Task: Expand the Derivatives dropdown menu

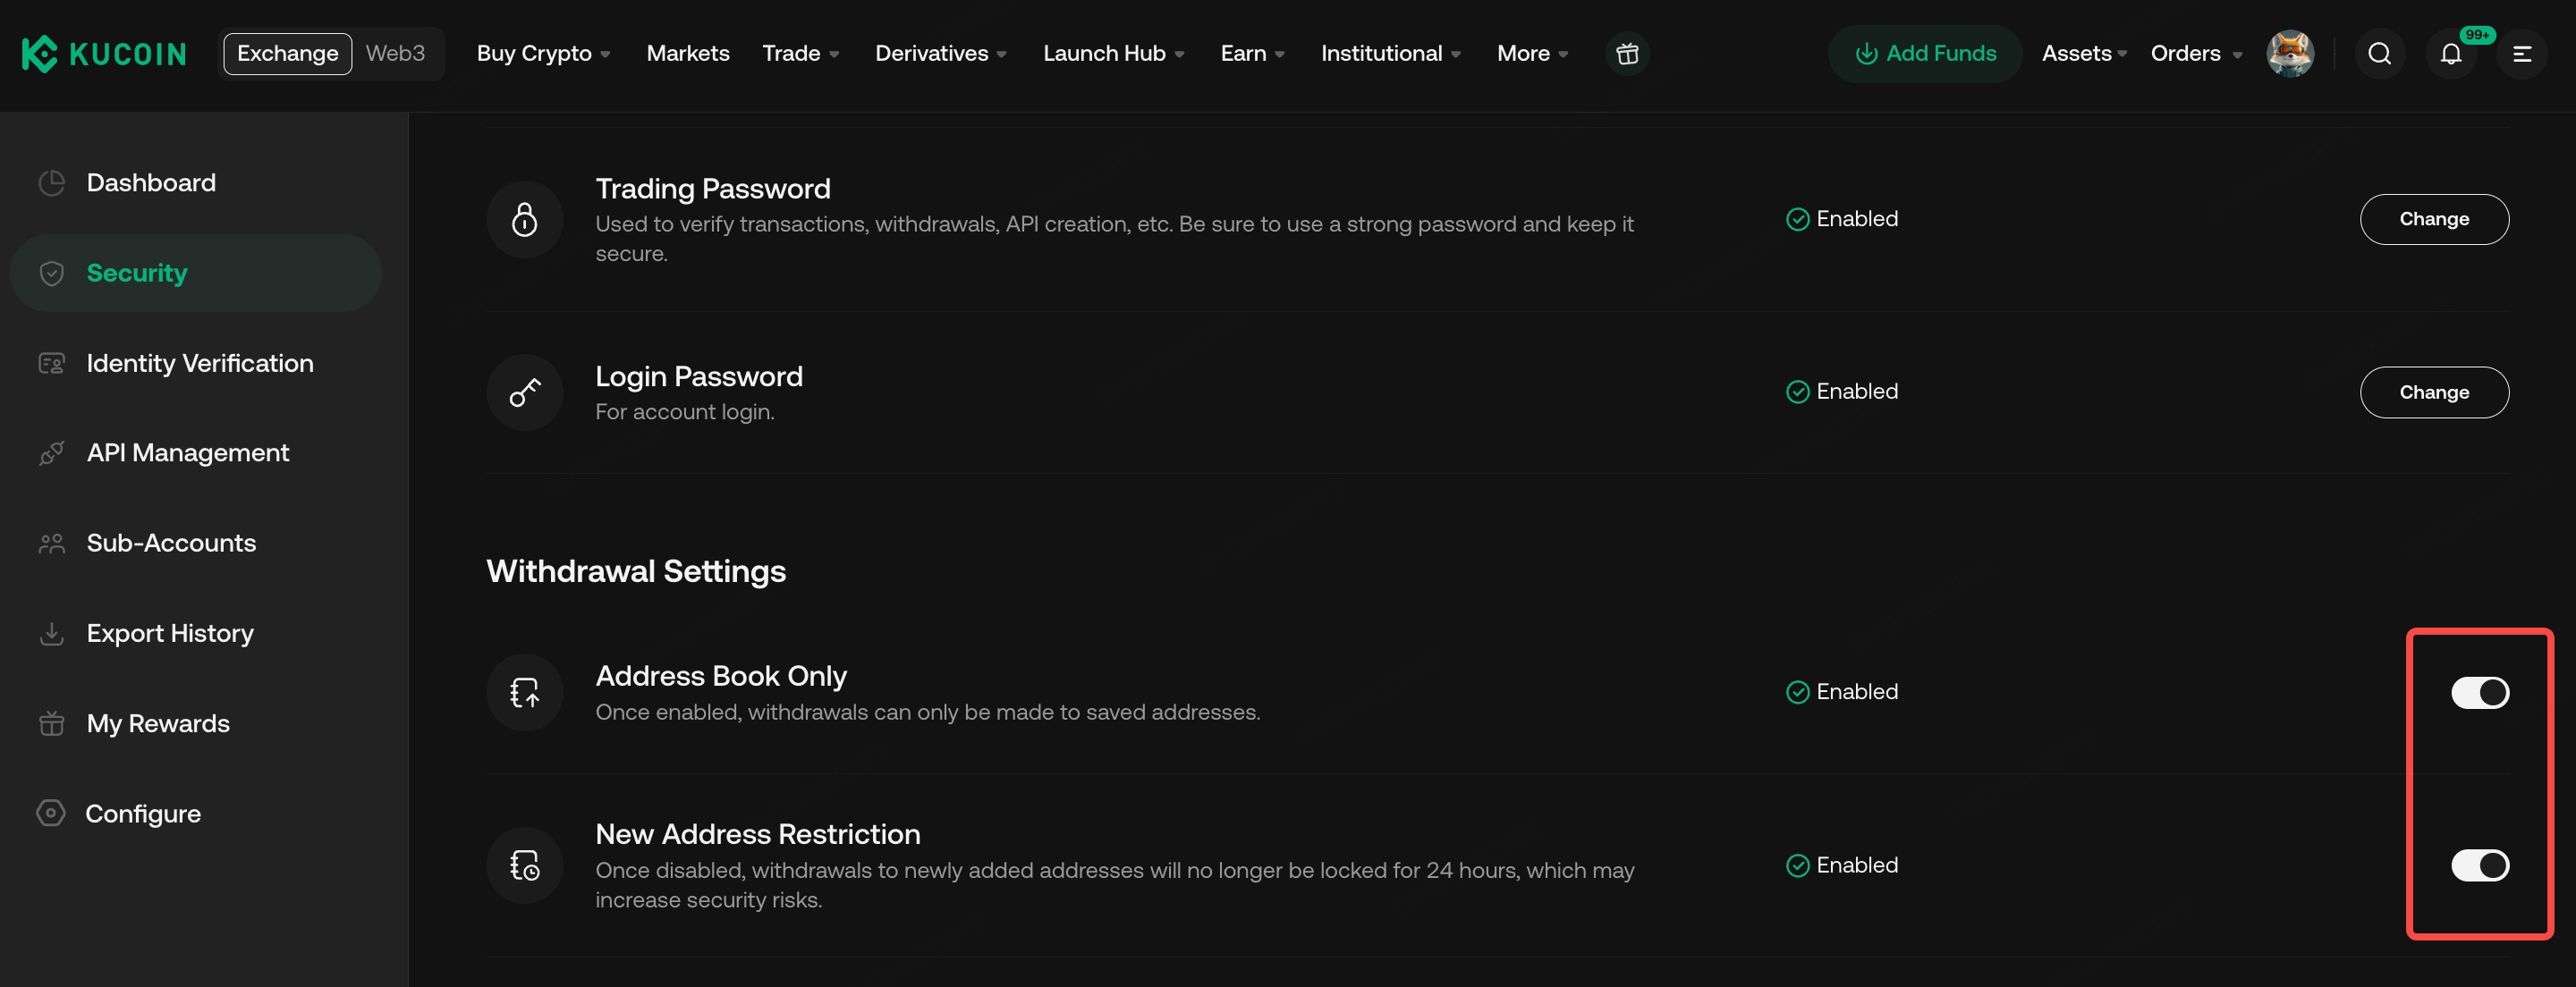Action: (941, 53)
